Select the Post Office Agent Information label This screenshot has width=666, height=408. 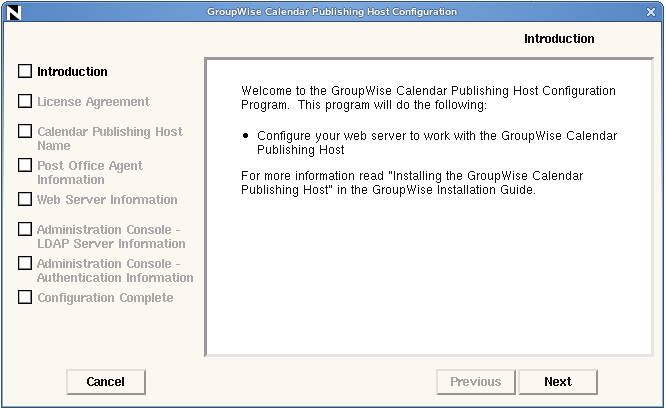(90, 172)
